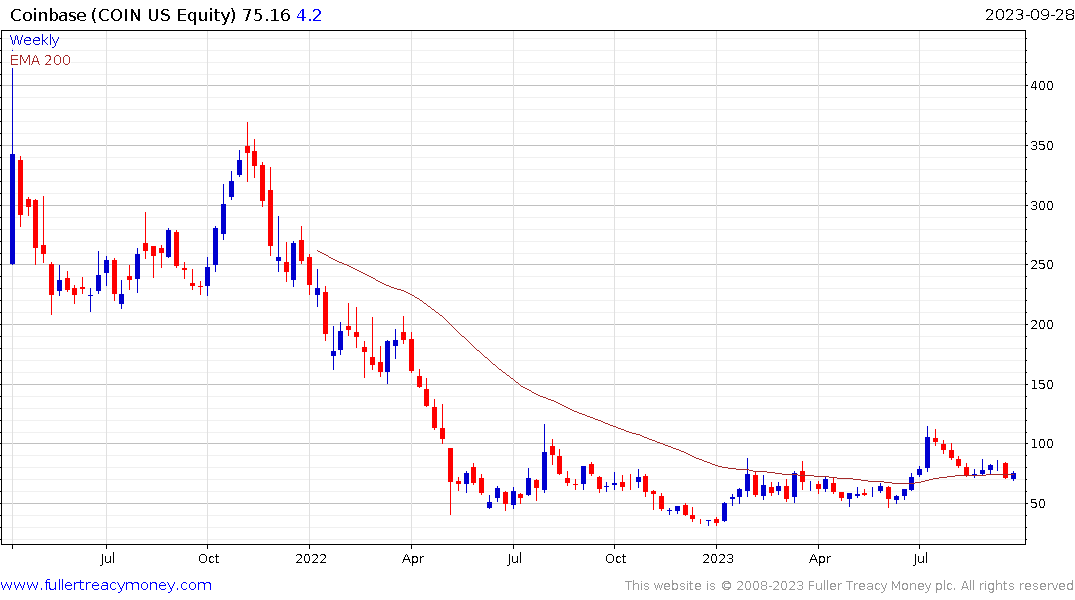
Task: Click the last price value 75.16
Action: [267, 15]
